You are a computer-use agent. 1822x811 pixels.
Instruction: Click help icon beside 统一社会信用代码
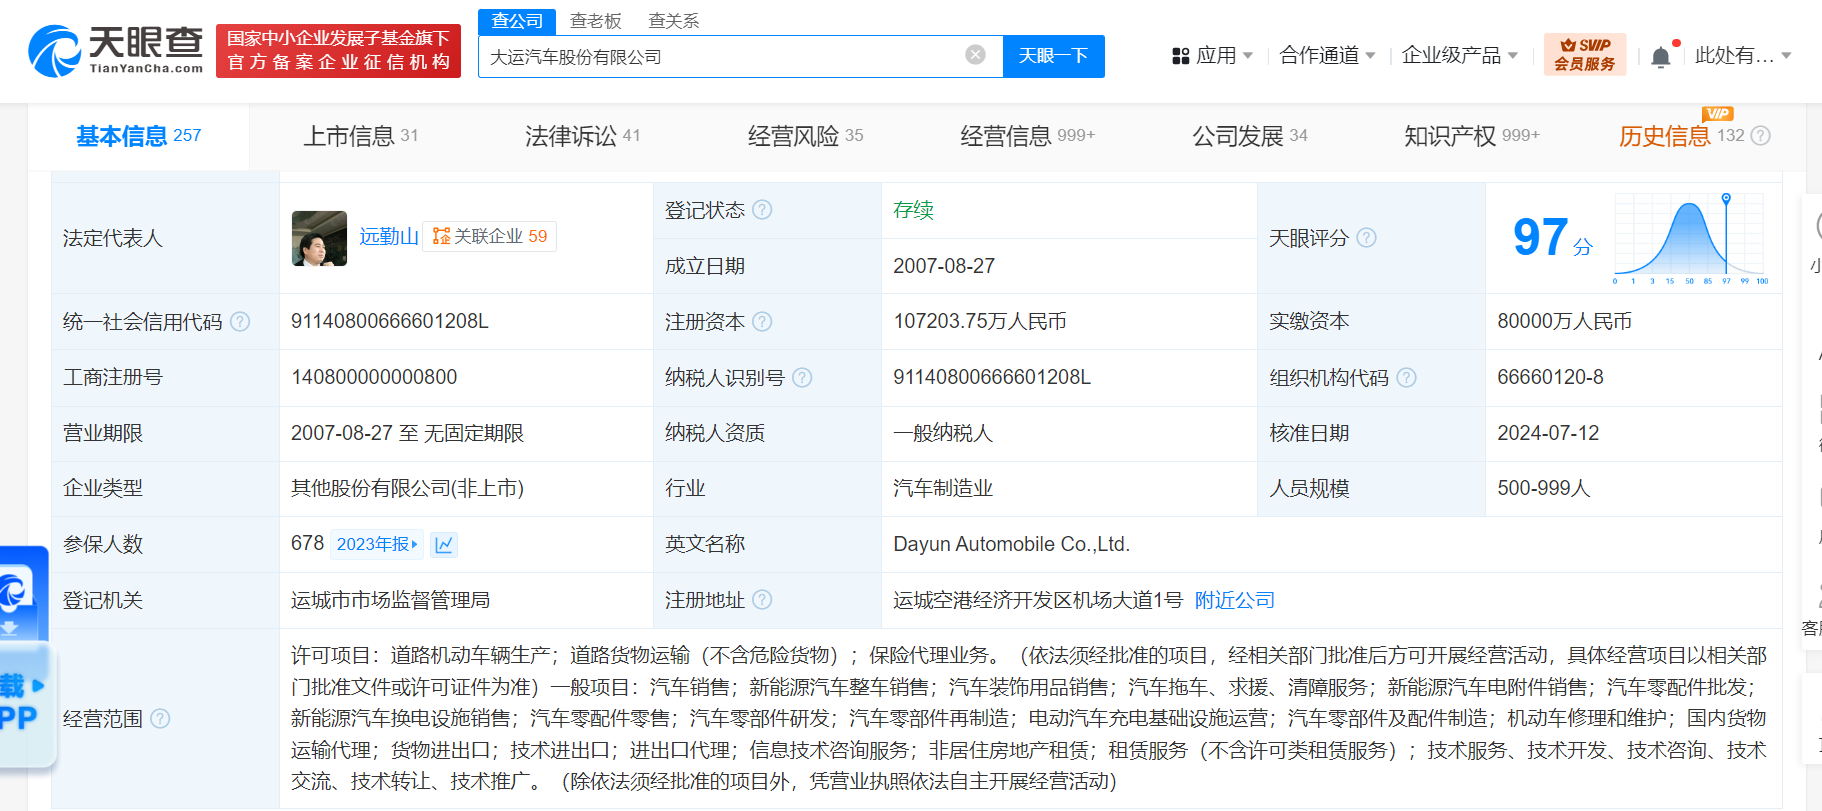click(x=240, y=322)
